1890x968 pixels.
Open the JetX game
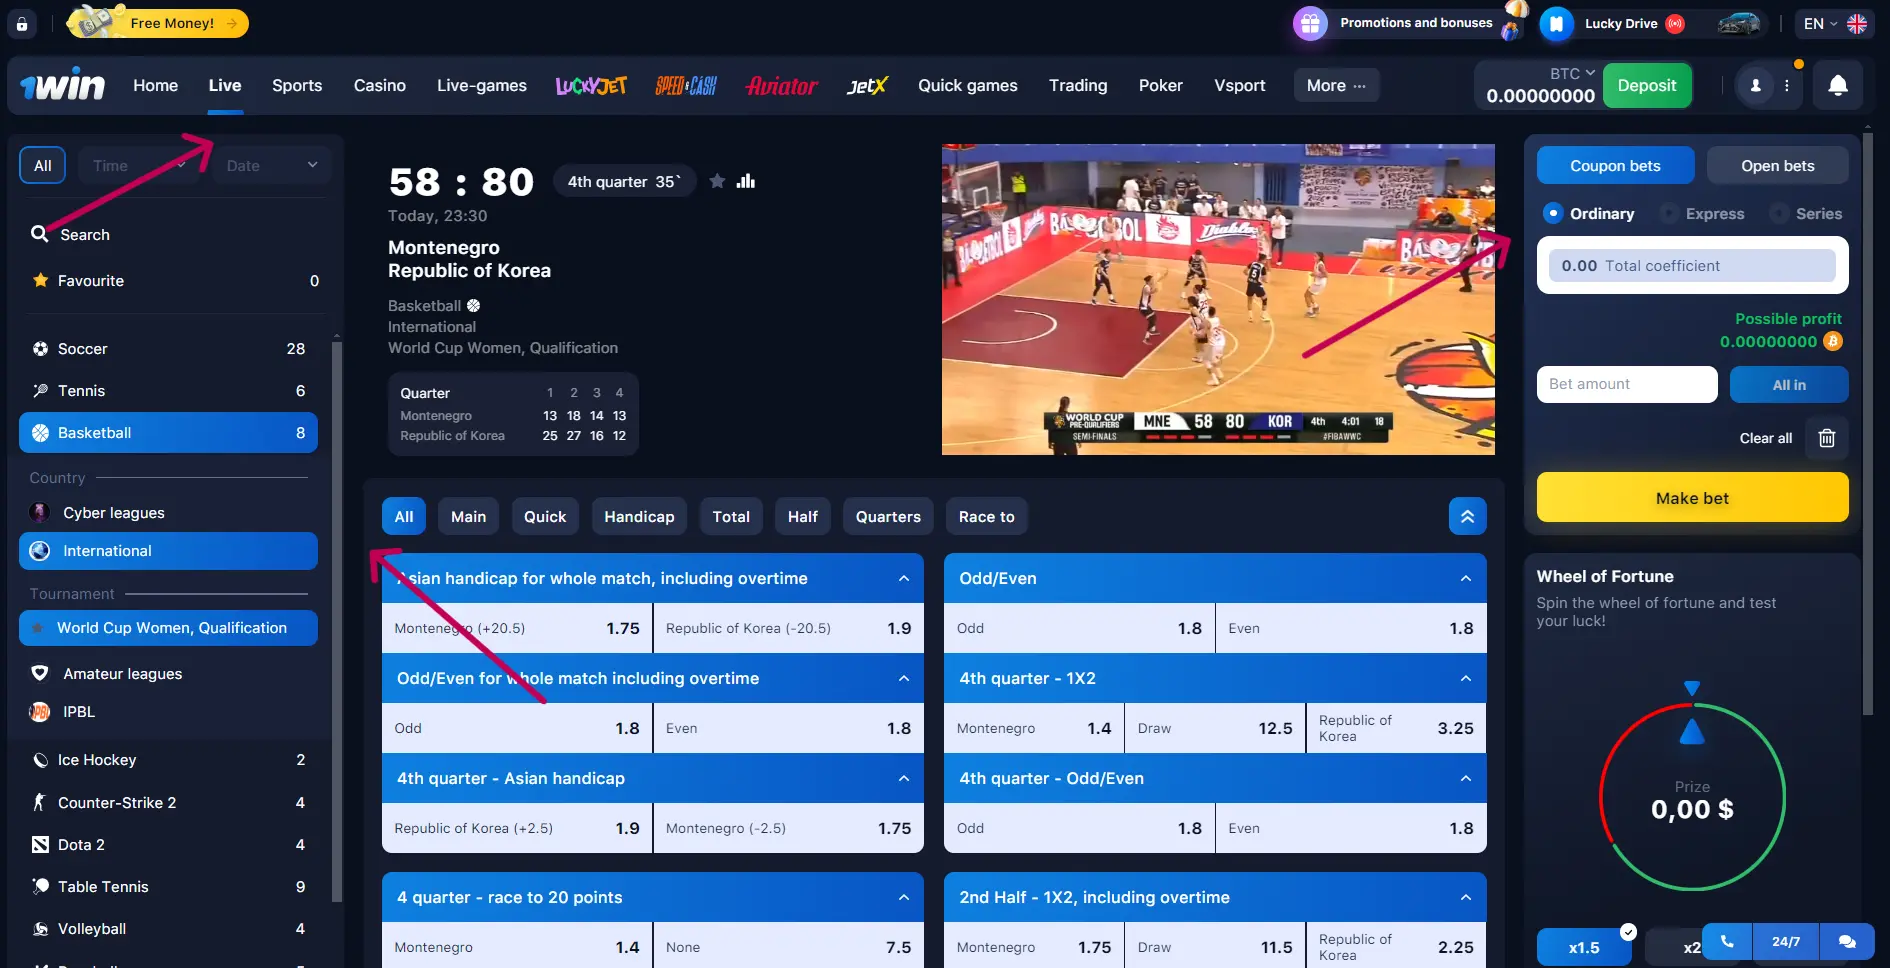867,86
